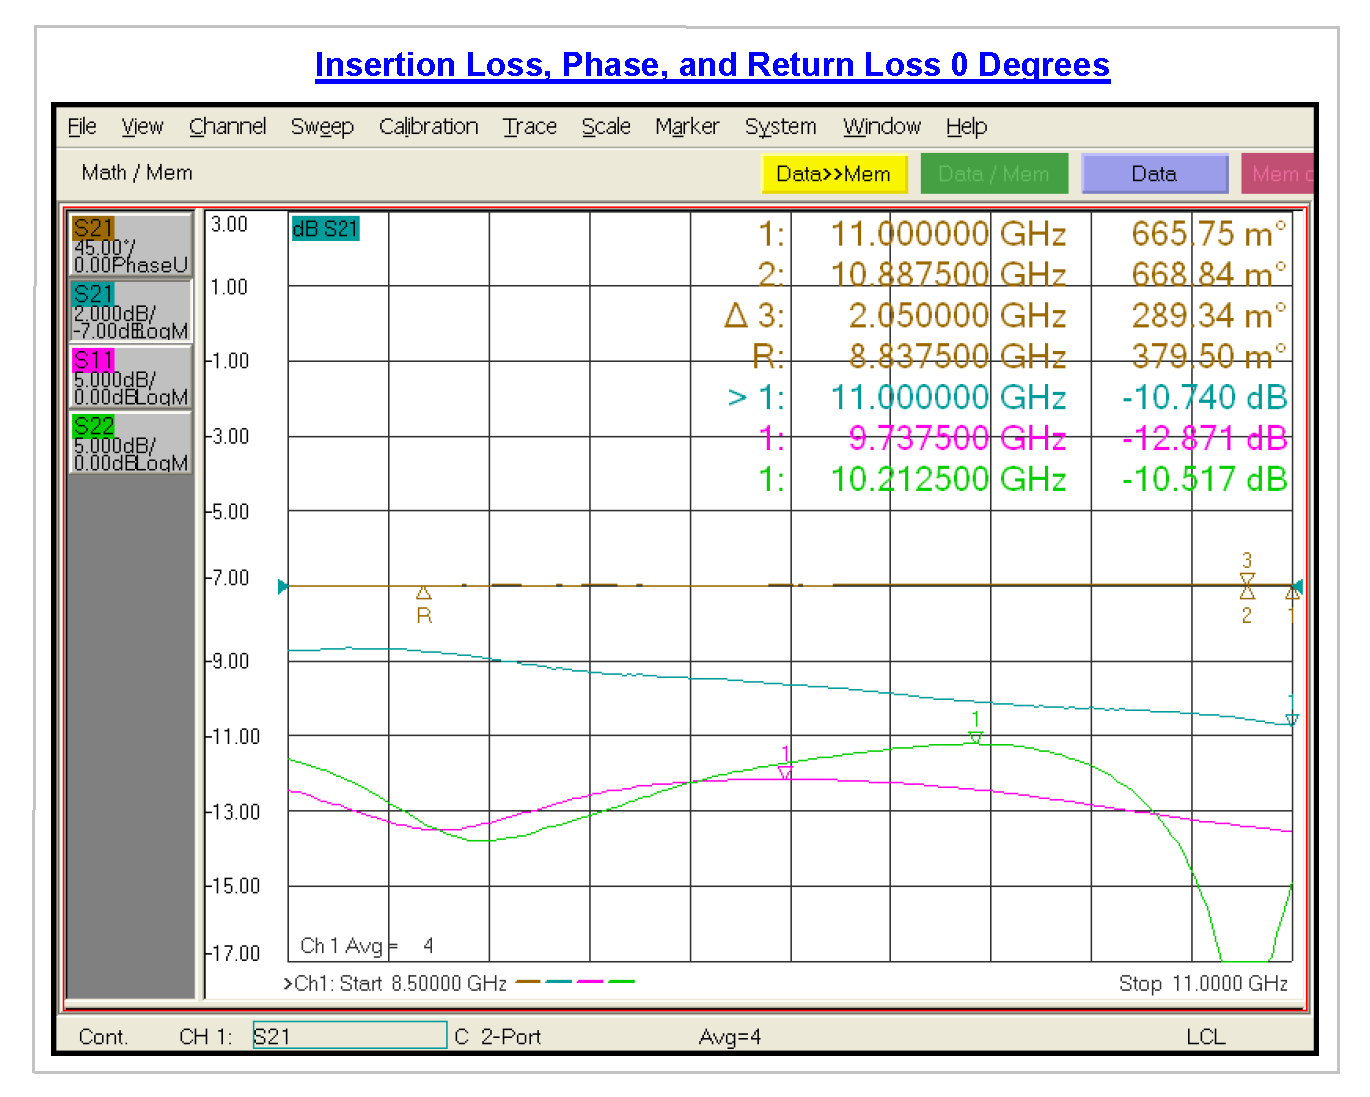
Task: Click the Data/Mem button
Action: click(x=994, y=173)
